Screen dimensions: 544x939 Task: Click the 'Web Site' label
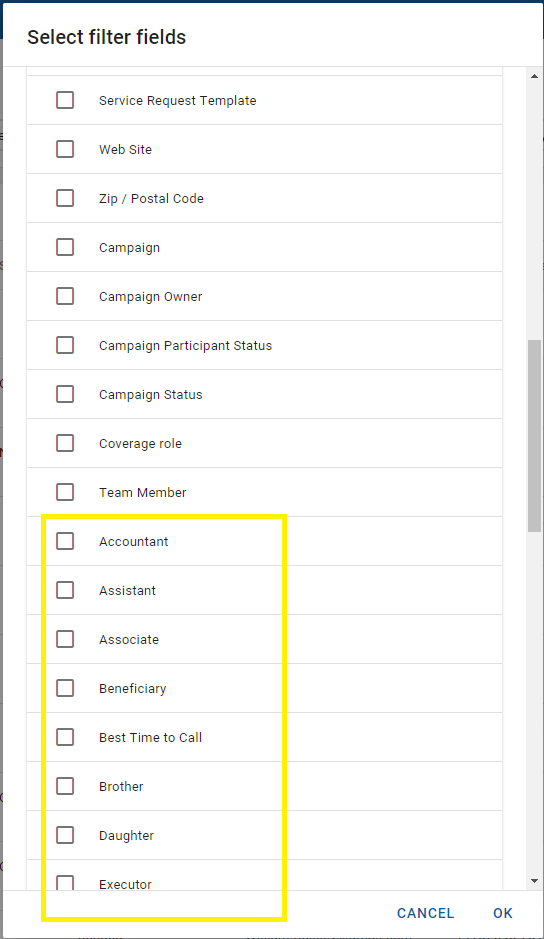click(125, 150)
